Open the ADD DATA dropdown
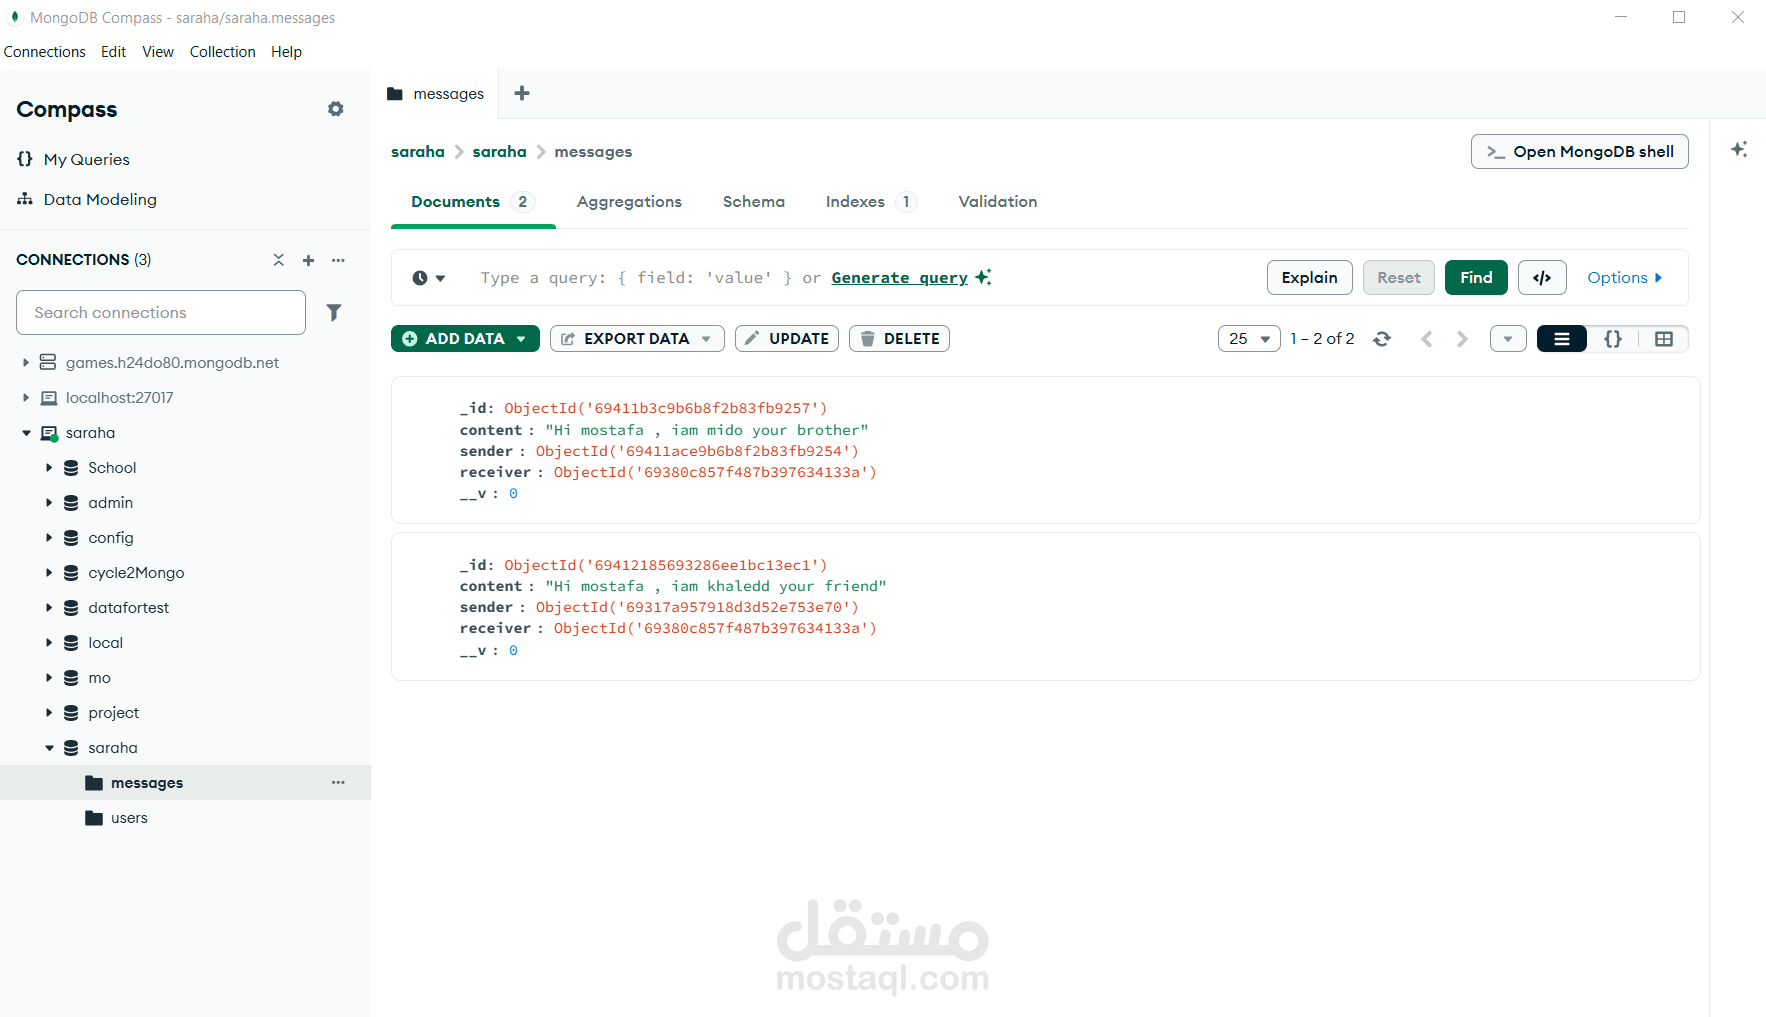 coord(465,339)
